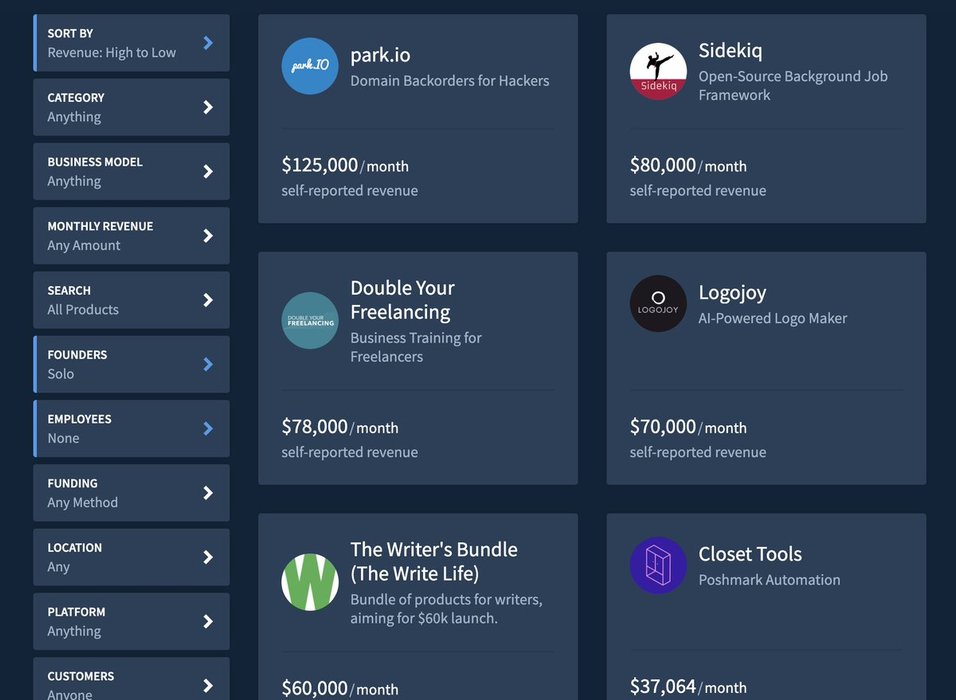Click "self-reported revenue" under park.io
The width and height of the screenshot is (956, 700).
click(349, 191)
